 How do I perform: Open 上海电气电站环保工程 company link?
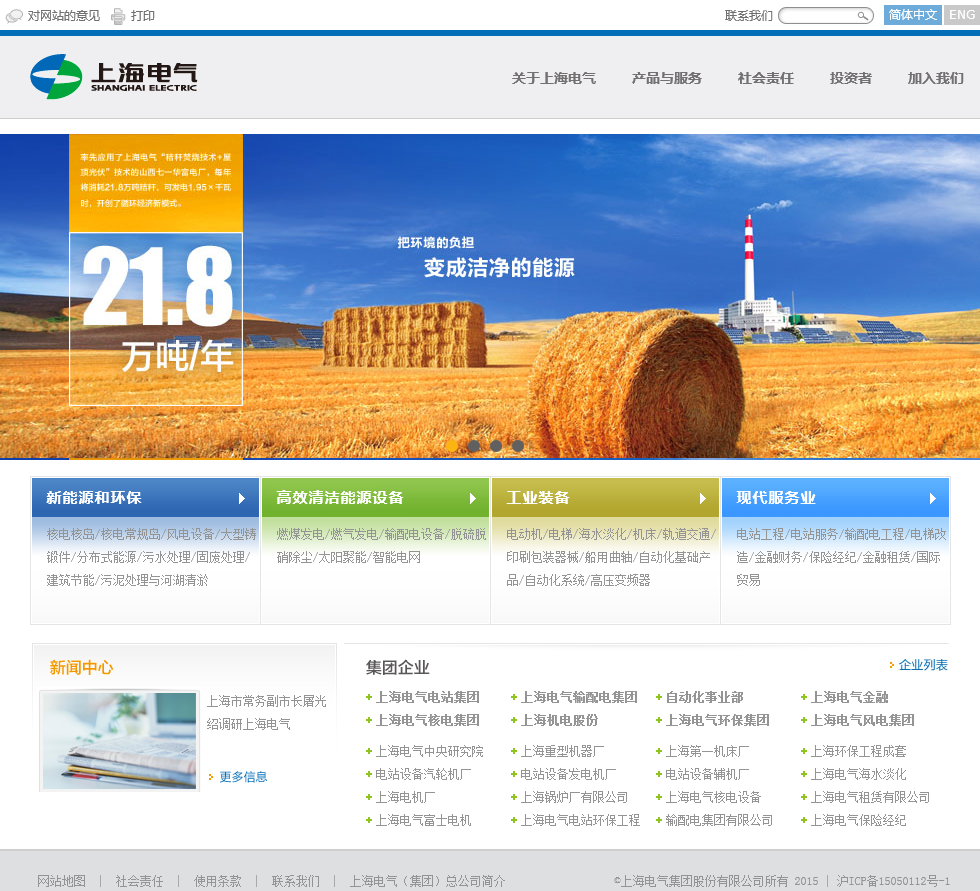(580, 820)
